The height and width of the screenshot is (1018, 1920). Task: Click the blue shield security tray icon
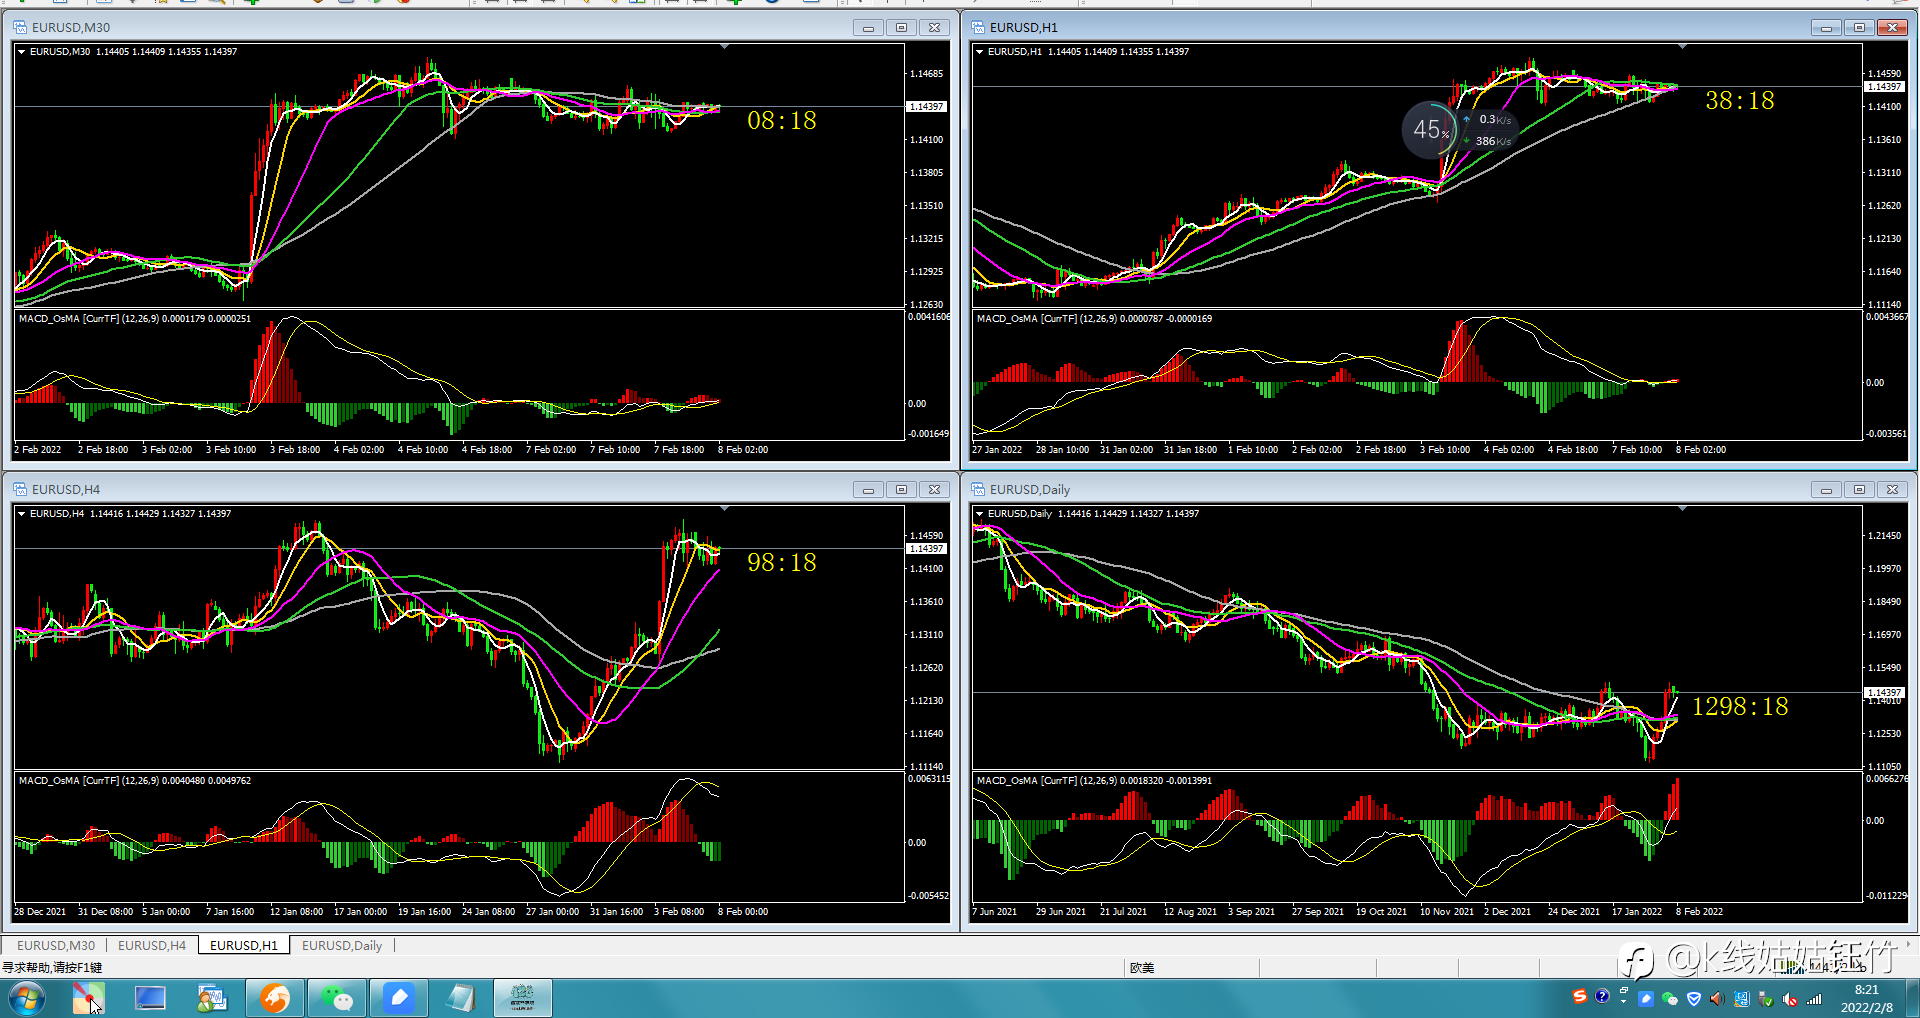1694,998
